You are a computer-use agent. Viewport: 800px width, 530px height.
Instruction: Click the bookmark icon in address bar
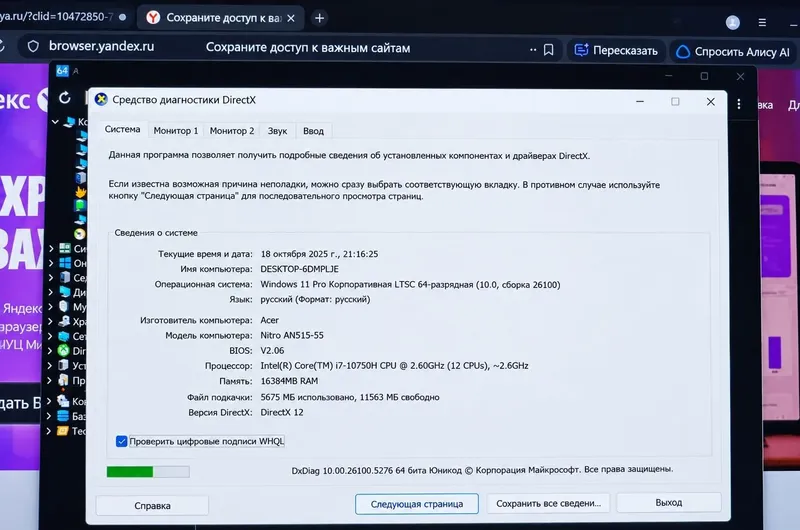click(x=548, y=49)
